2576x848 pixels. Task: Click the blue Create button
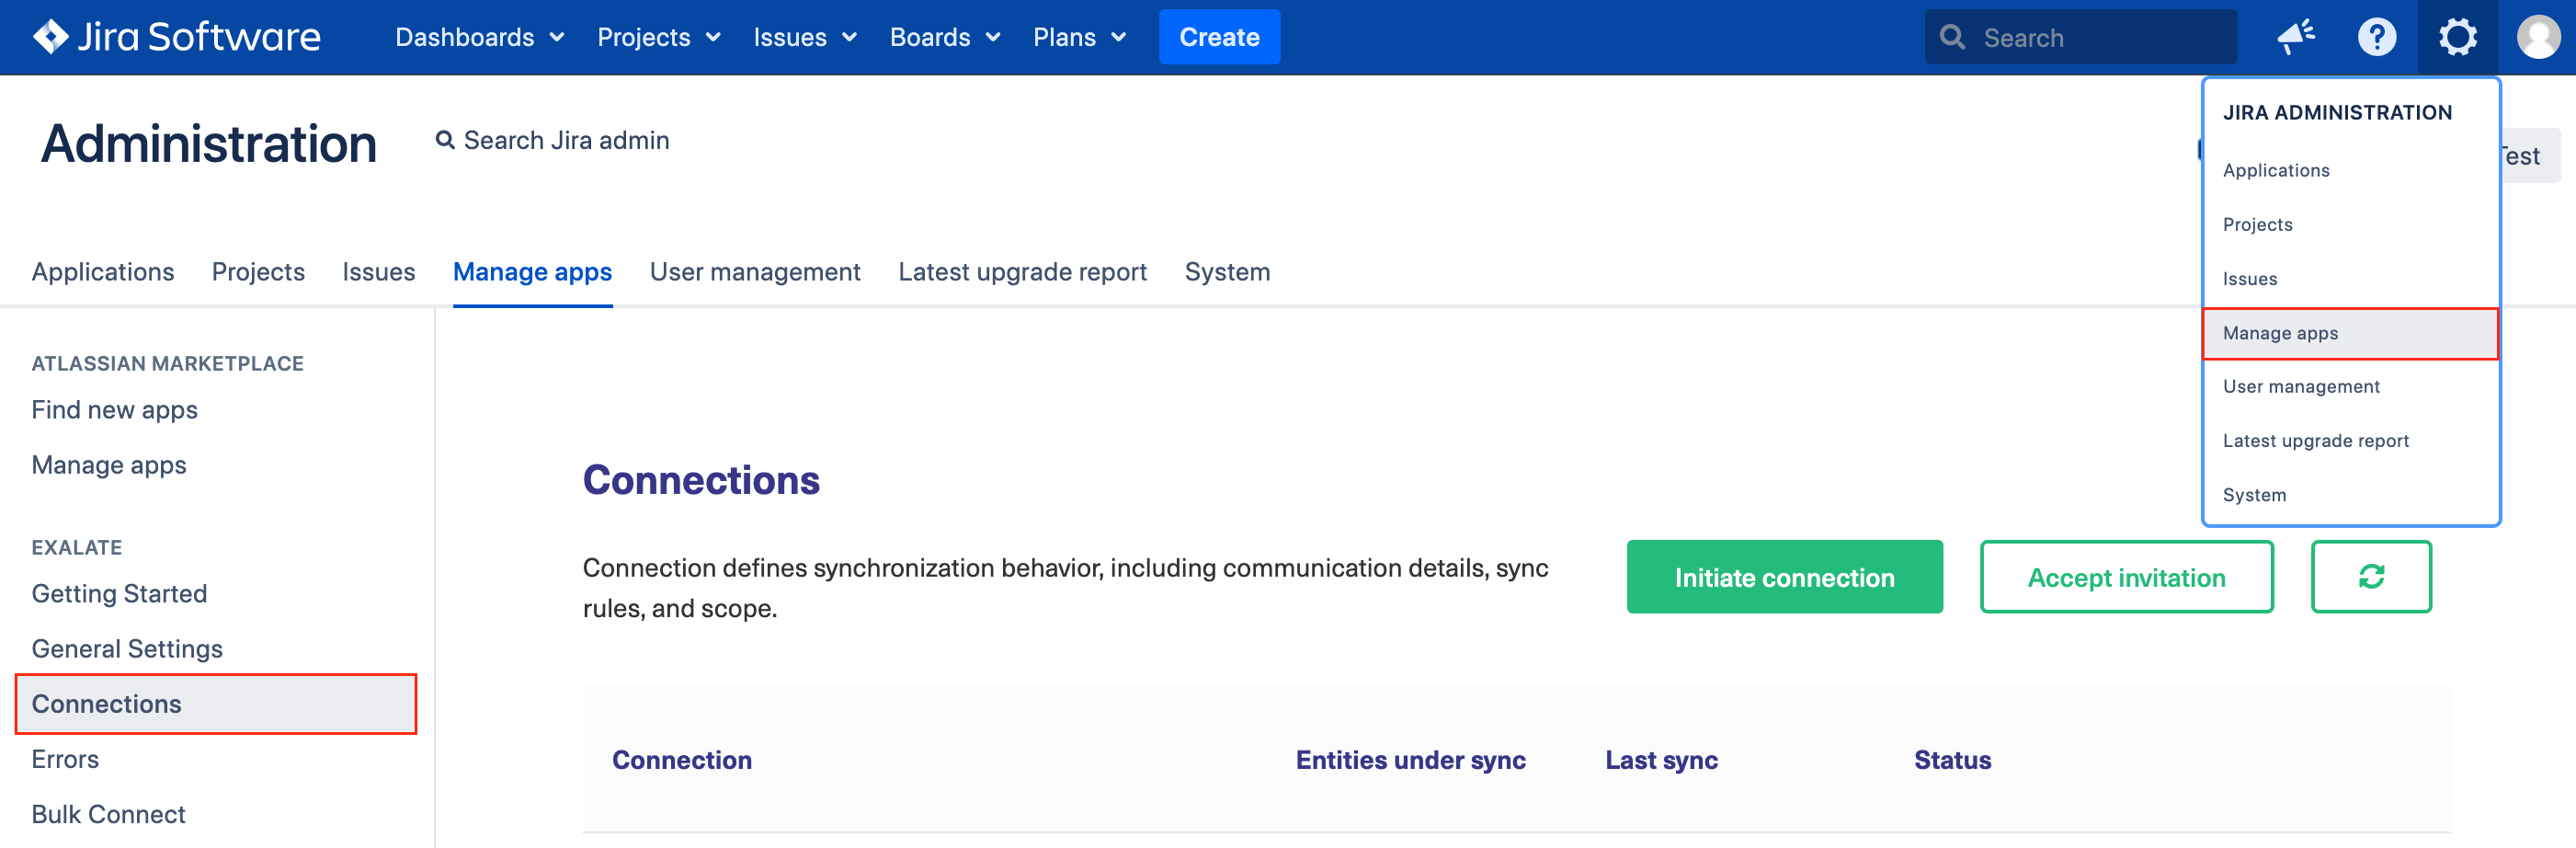coord(1219,37)
